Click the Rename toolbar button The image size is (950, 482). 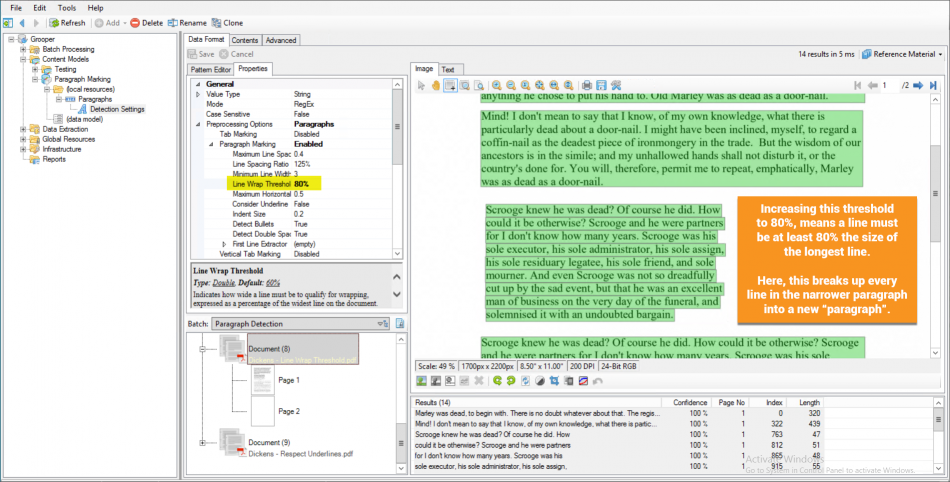(188, 22)
